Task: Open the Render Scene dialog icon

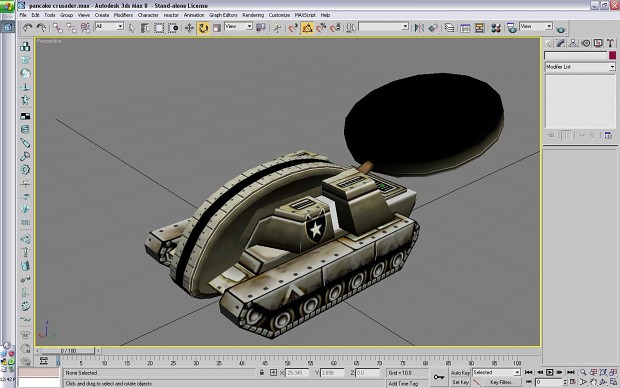Action: [x=512, y=28]
